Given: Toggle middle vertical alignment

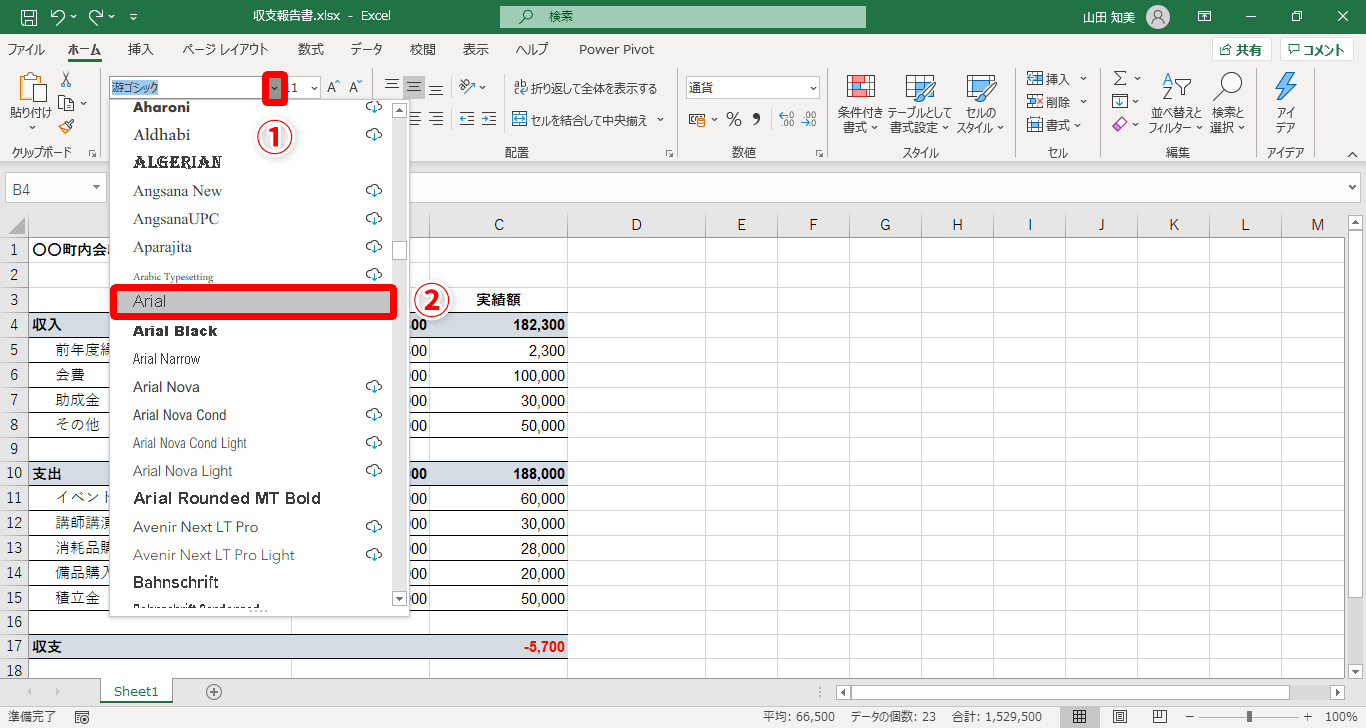Looking at the screenshot, I should point(414,88).
